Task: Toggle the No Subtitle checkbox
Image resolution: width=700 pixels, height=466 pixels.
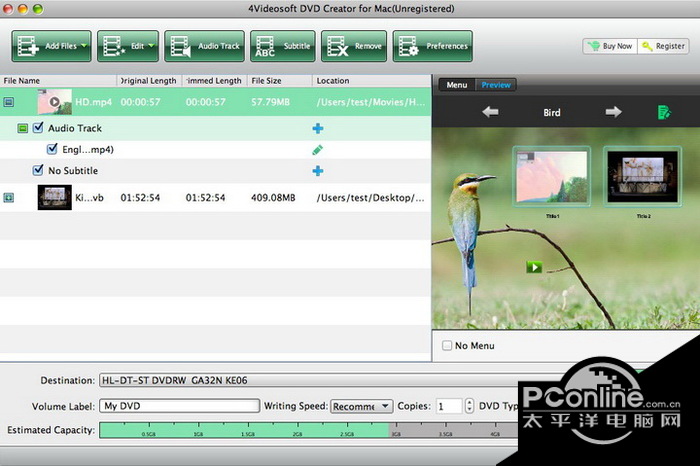Action: (x=38, y=170)
